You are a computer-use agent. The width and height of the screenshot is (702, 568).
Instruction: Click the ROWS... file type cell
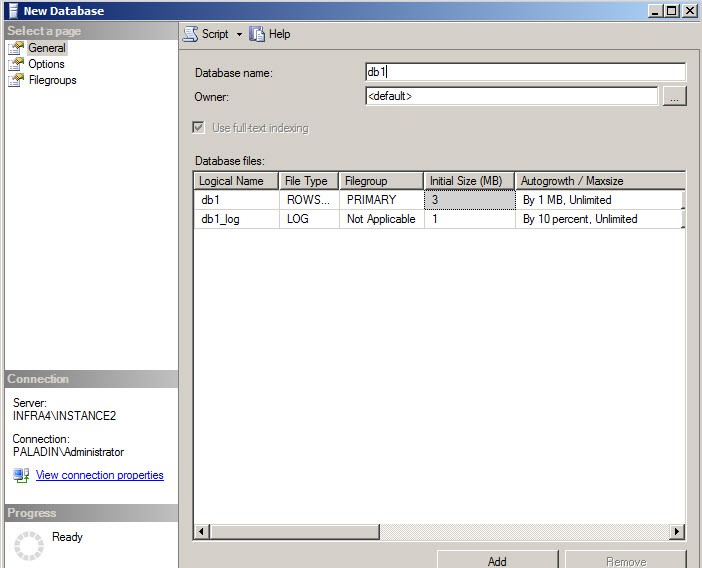click(309, 200)
